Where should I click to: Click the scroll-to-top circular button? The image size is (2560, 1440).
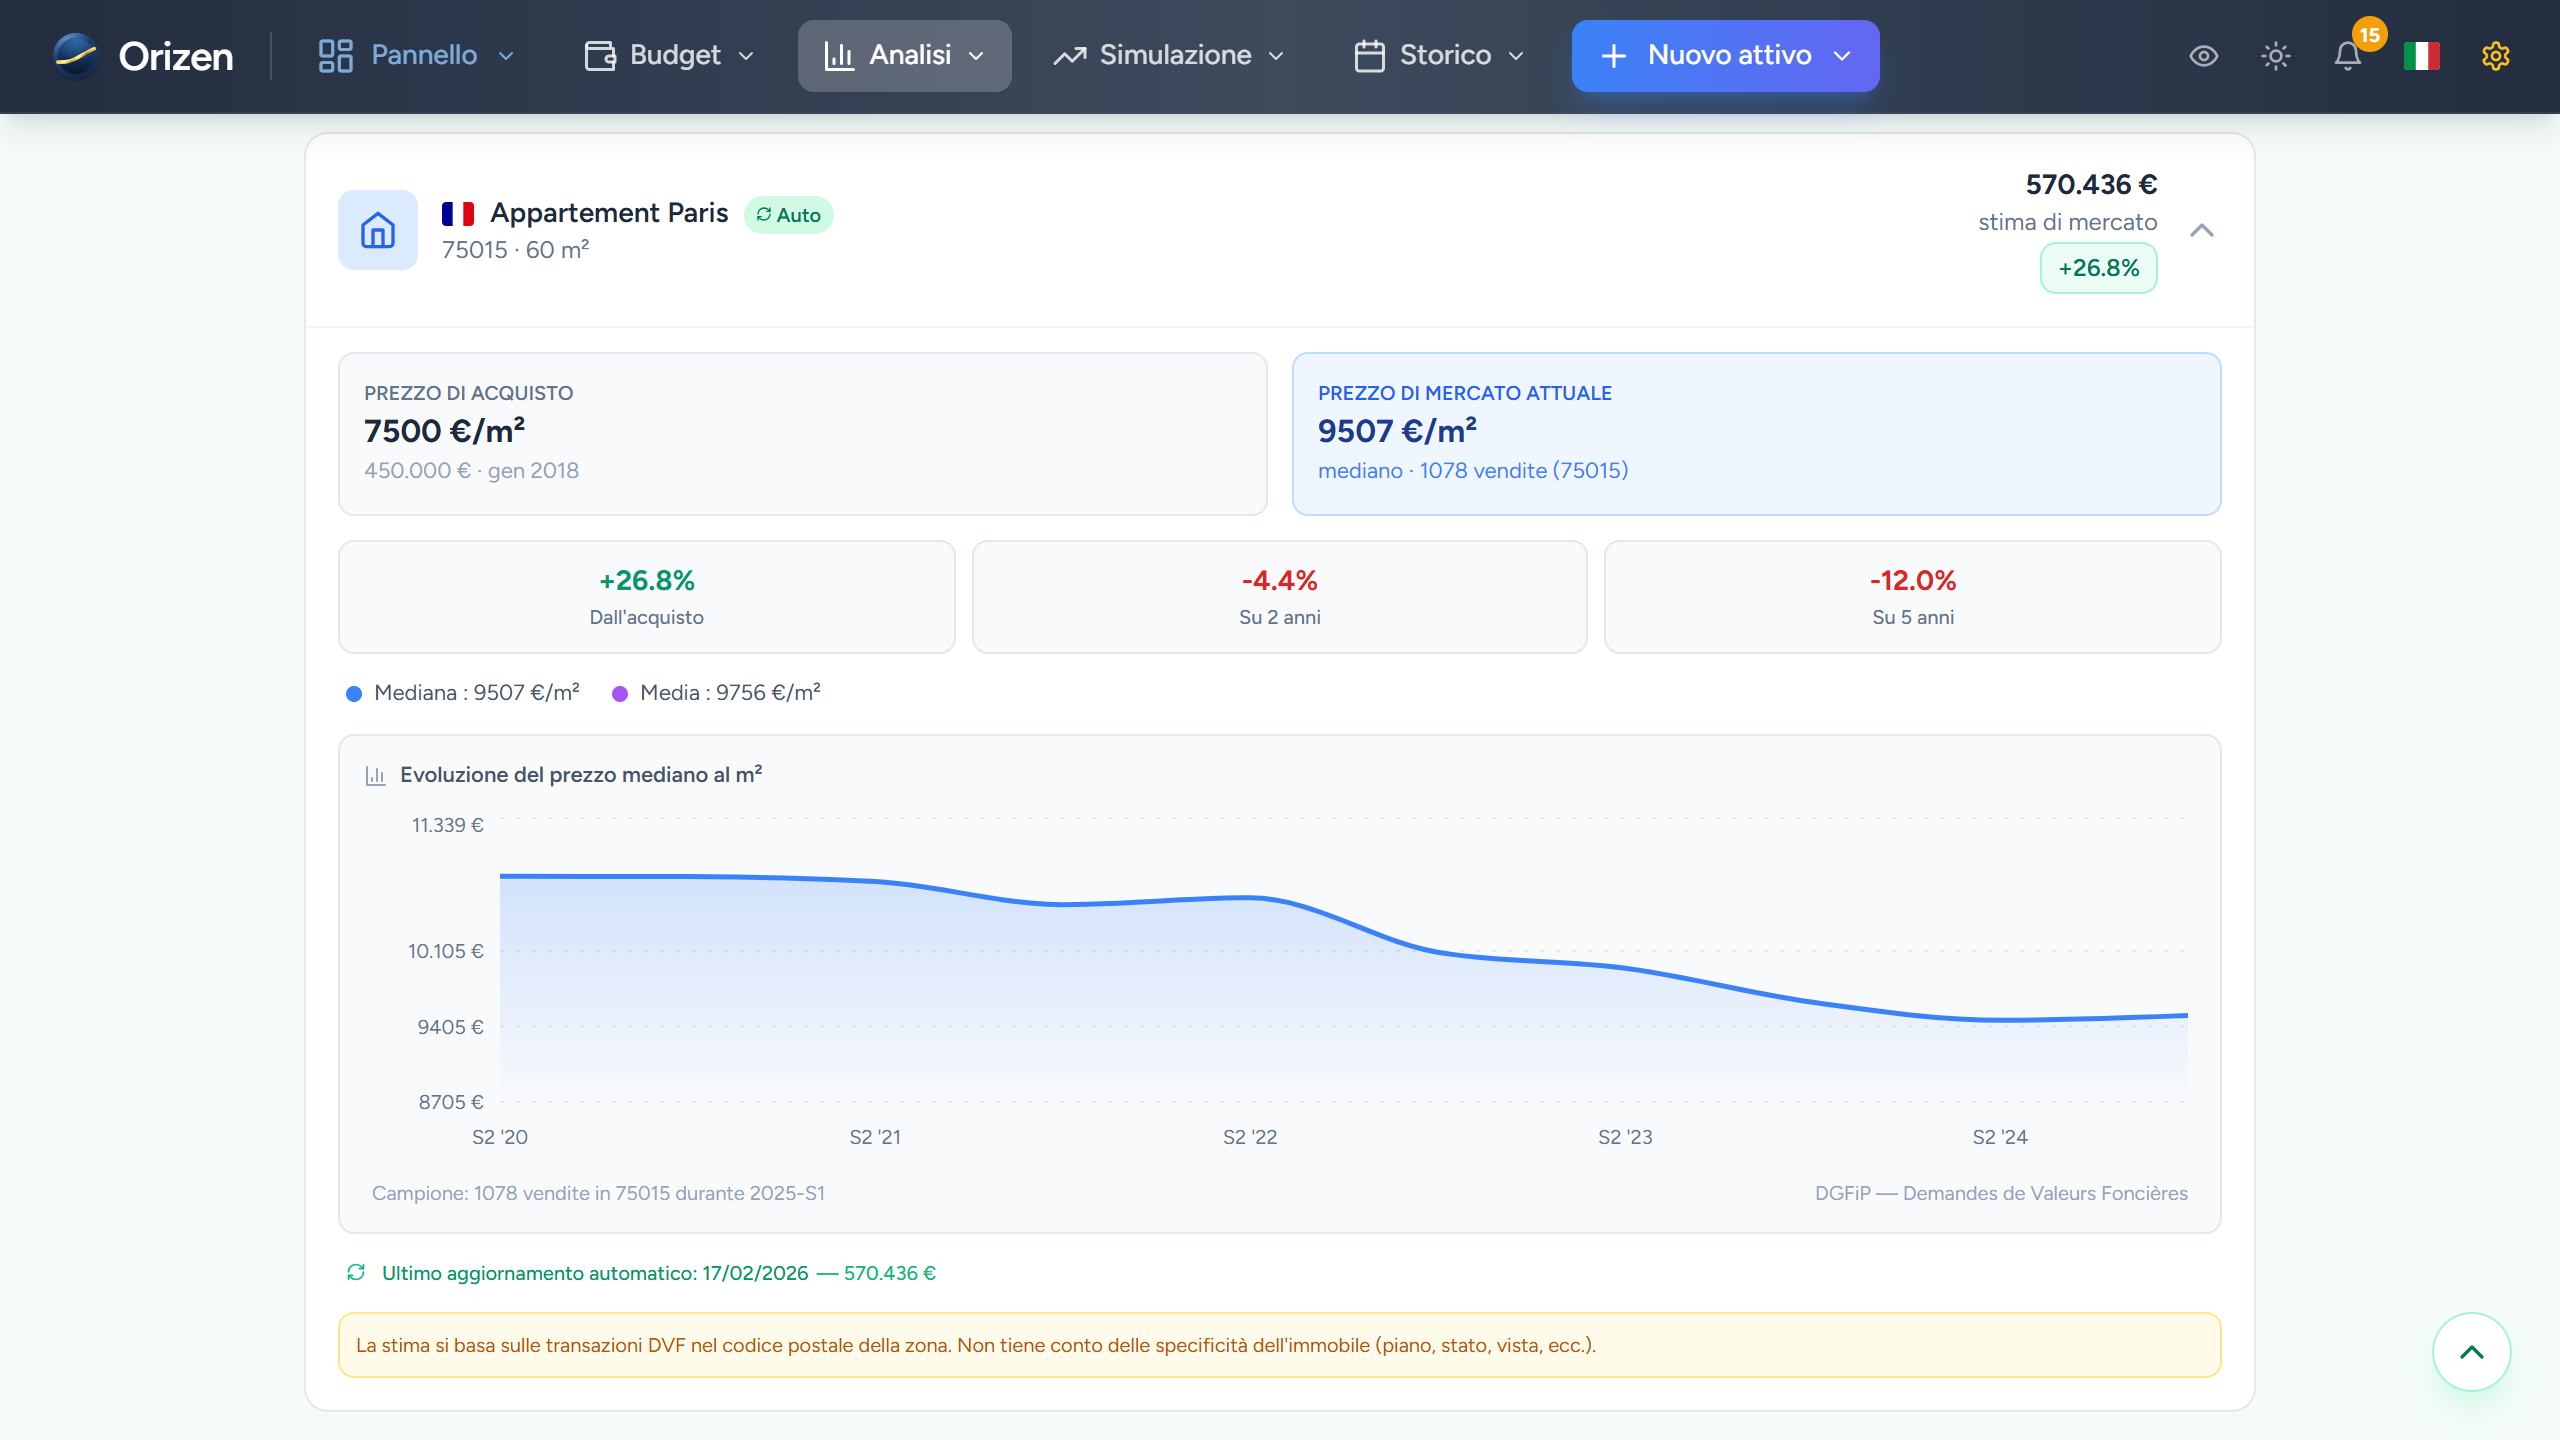point(2471,1352)
